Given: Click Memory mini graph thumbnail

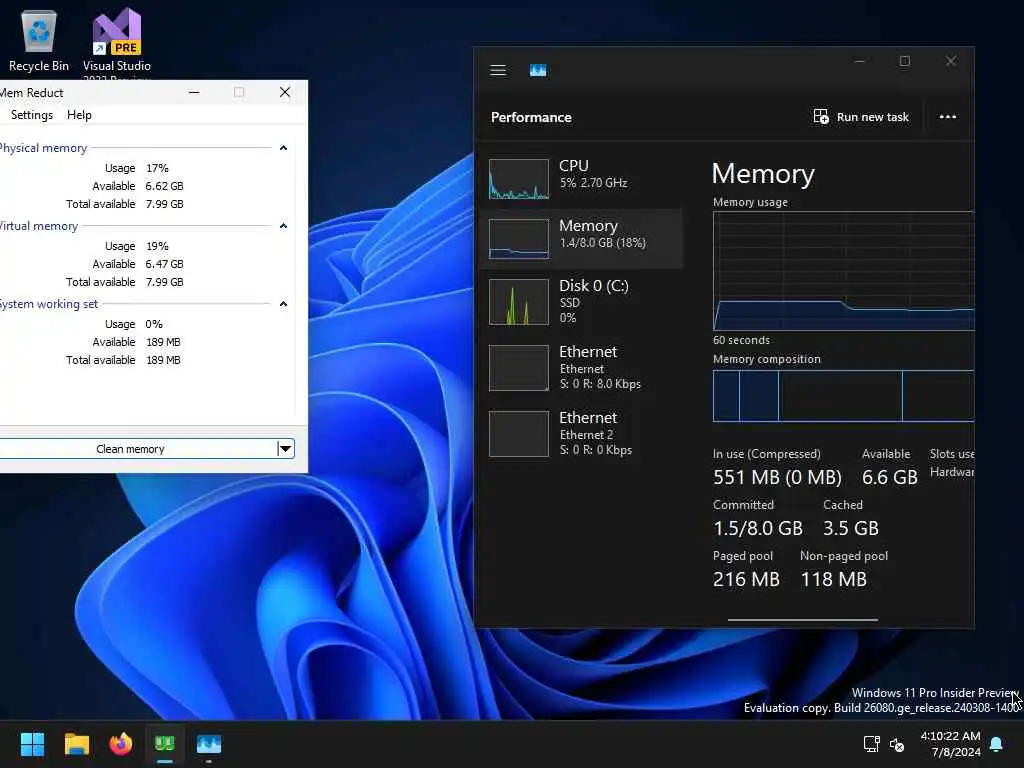Looking at the screenshot, I should click(519, 239).
